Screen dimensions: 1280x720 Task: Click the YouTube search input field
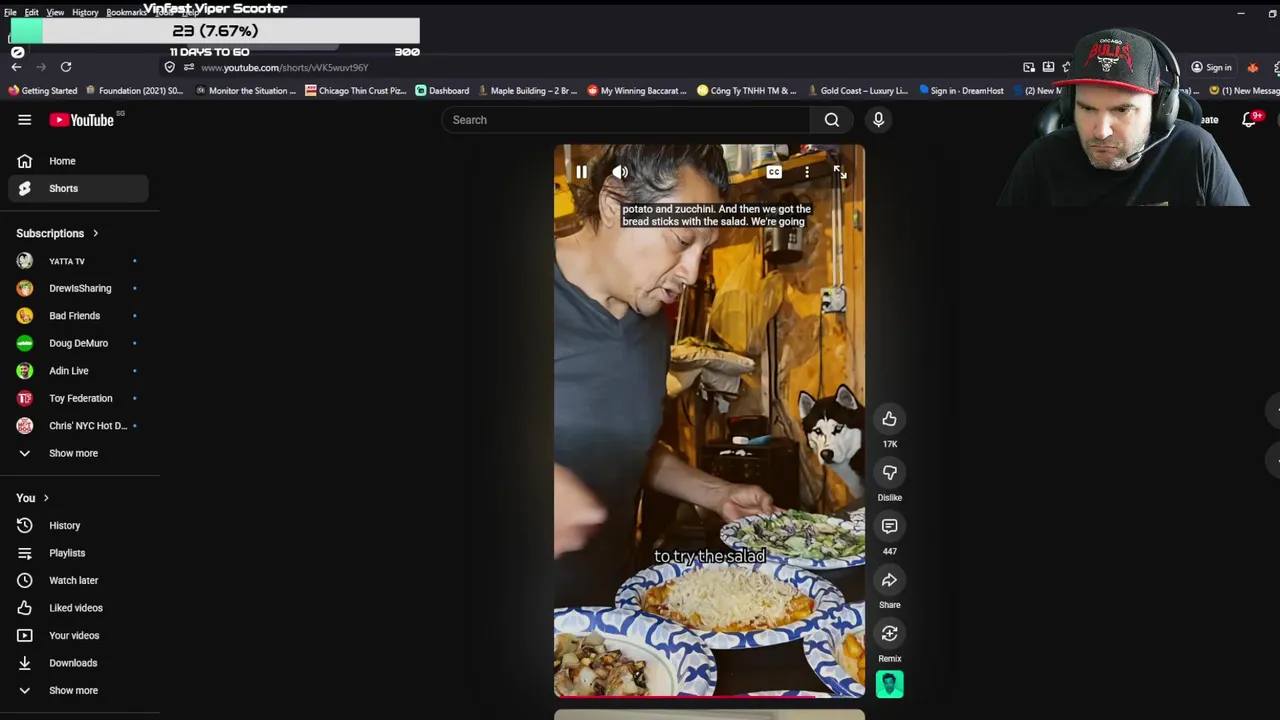(626, 120)
